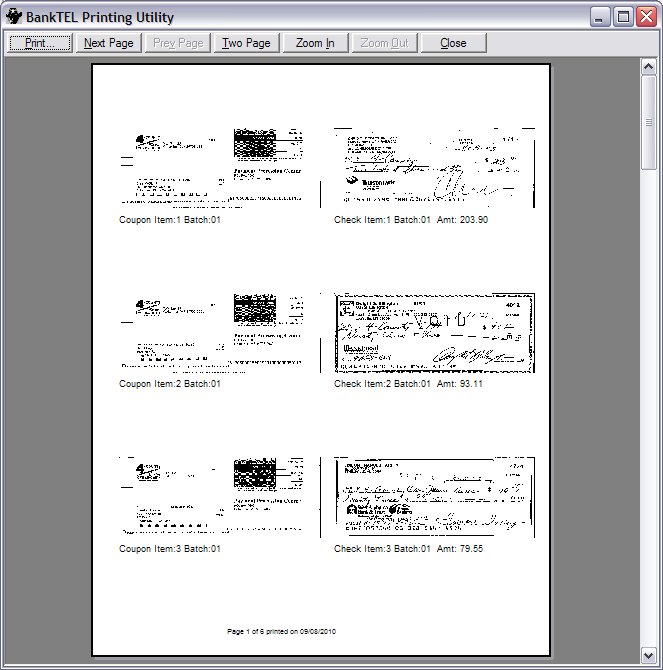Click the Coupon Item 2 scanned image
Screen dimensions: 663x670
pyautogui.click(x=210, y=333)
